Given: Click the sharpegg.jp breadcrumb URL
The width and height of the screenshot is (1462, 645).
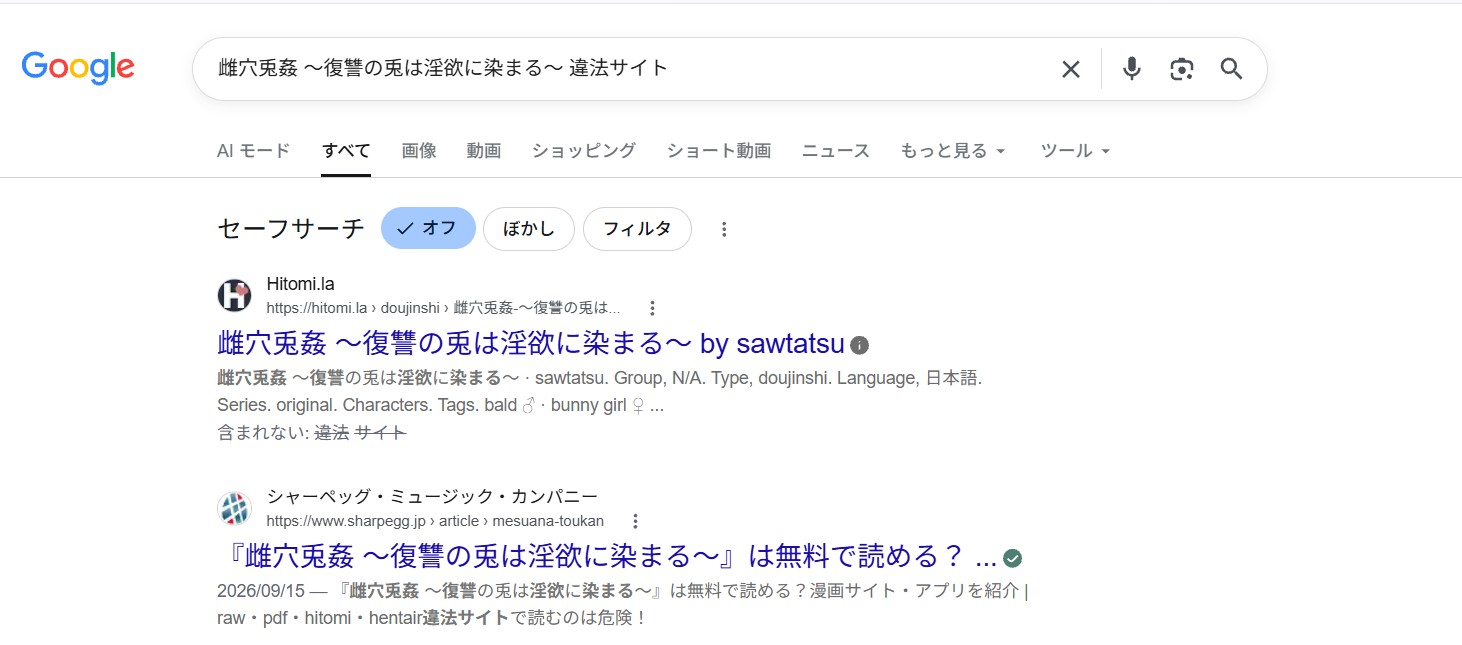Looking at the screenshot, I should (x=435, y=521).
